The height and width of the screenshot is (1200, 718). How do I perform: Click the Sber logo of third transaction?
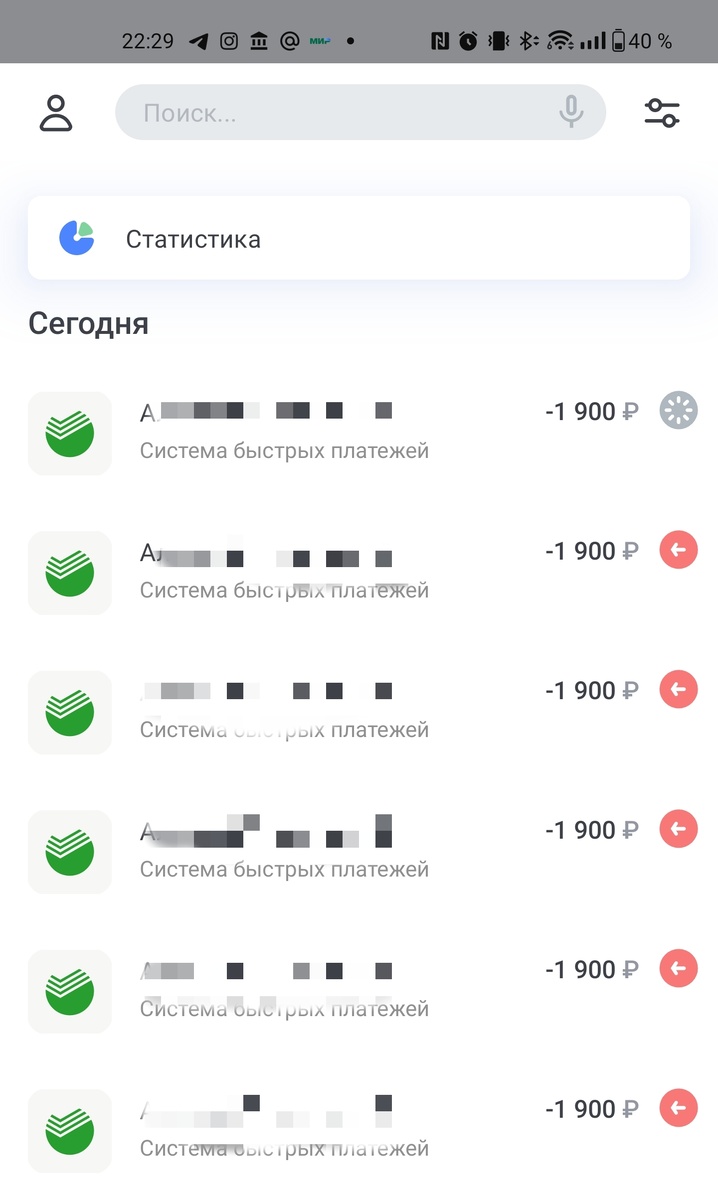point(70,712)
